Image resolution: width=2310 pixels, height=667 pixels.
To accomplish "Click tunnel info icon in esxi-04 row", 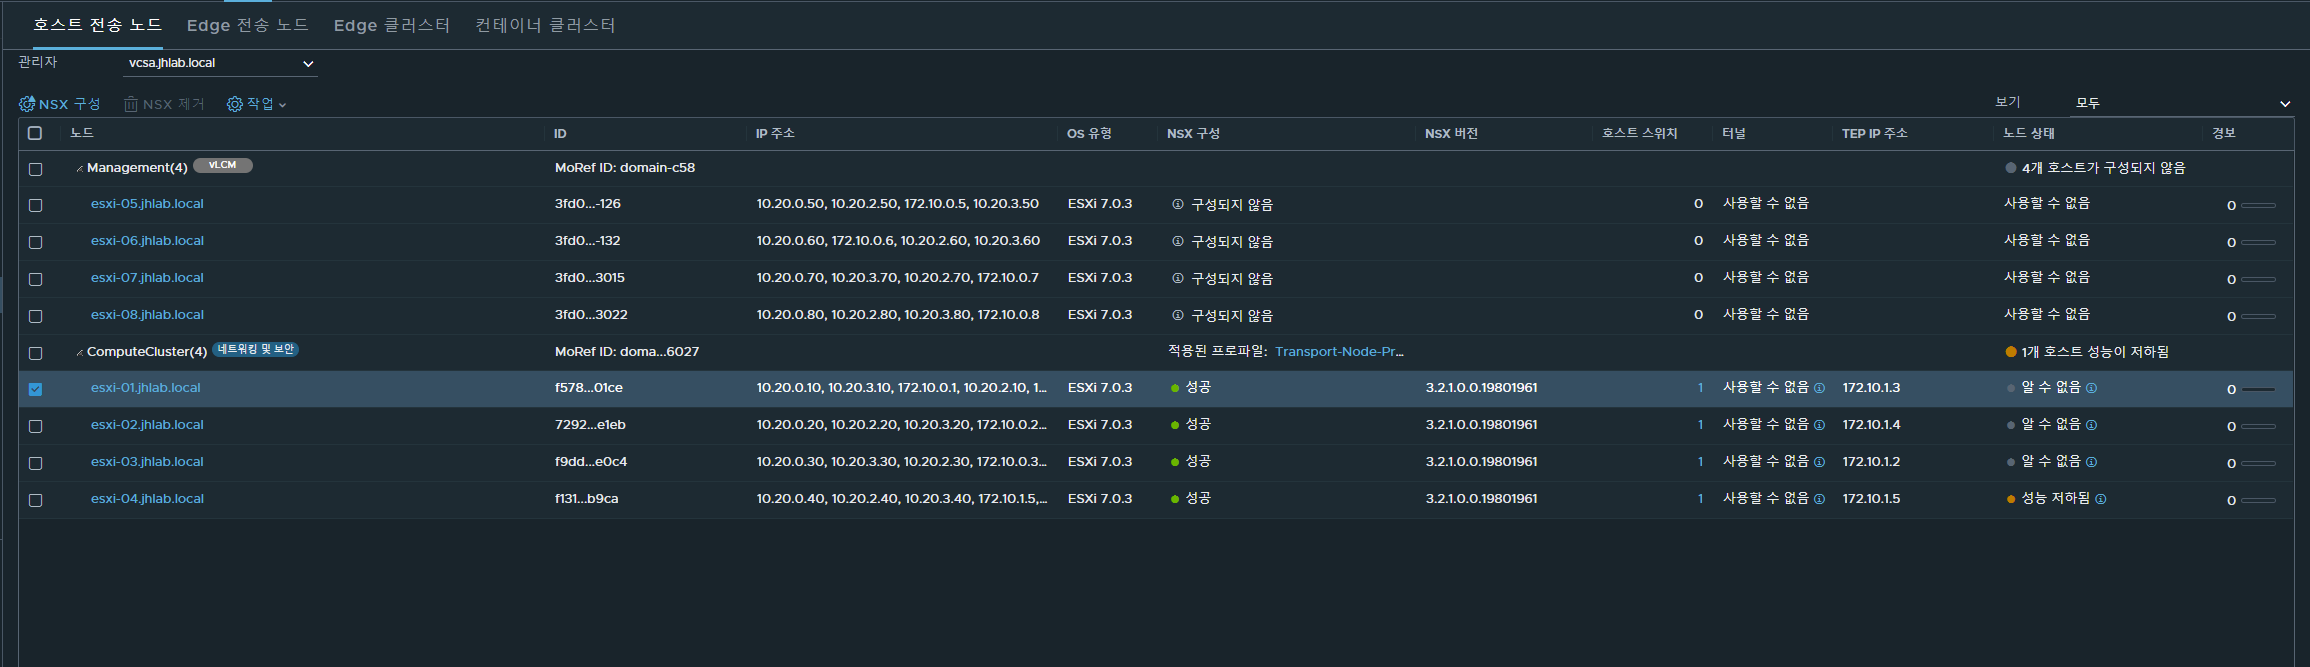I will tap(1819, 499).
